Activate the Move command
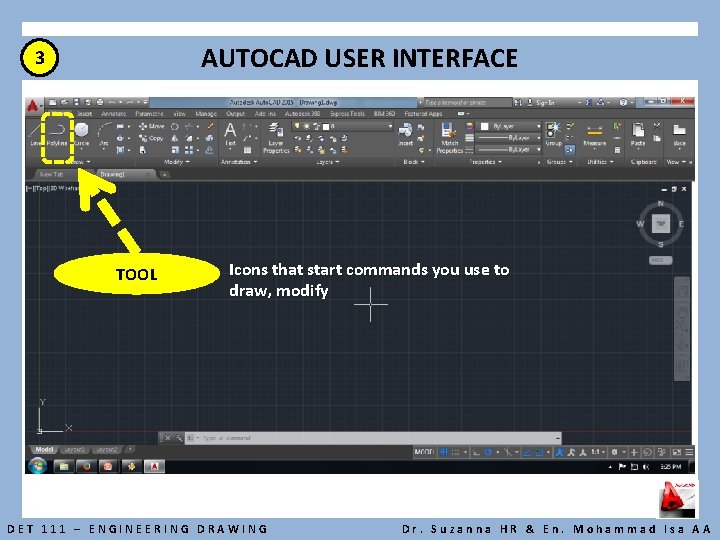 pyautogui.click(x=152, y=126)
